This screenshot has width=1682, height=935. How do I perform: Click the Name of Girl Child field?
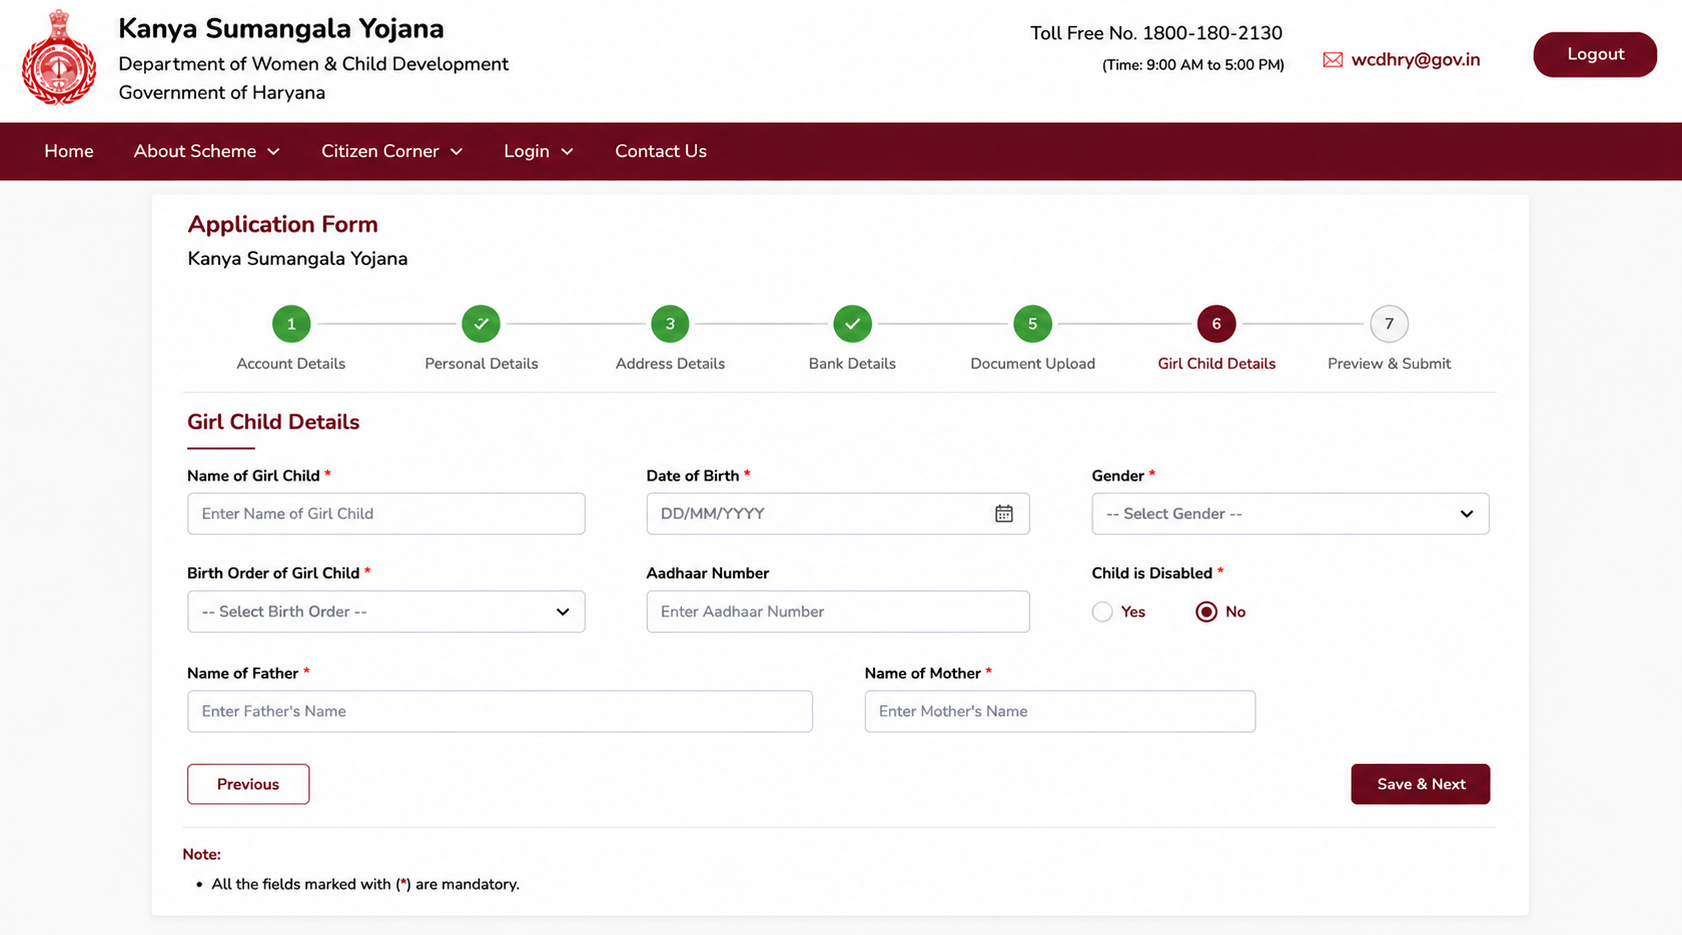point(386,514)
